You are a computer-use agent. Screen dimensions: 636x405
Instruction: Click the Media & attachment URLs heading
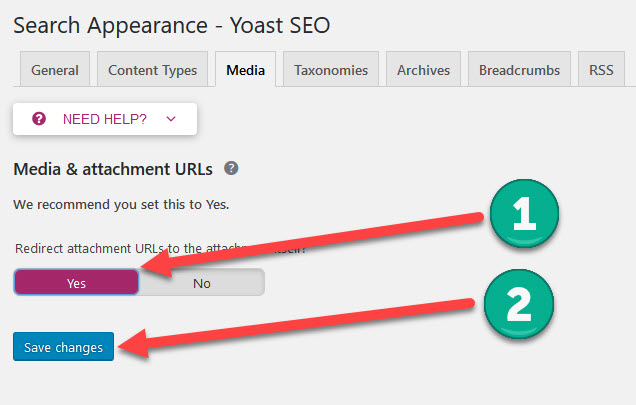[x=113, y=169]
